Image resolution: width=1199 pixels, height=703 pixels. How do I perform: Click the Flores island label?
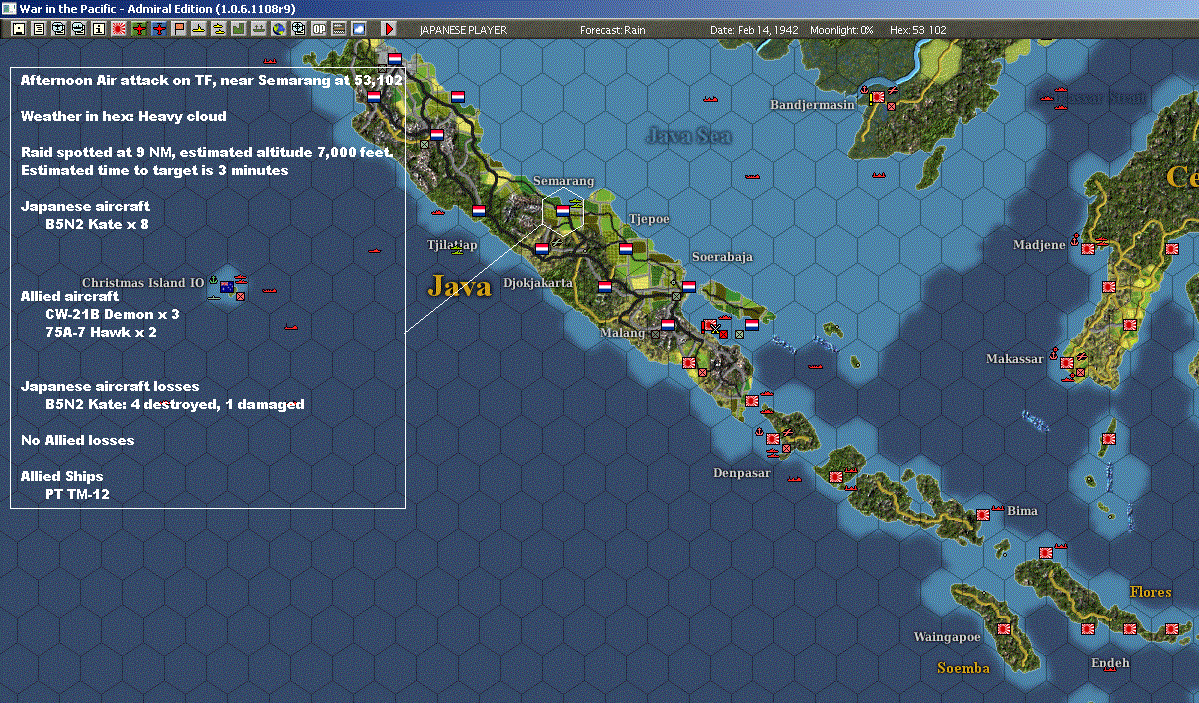coord(1150,591)
